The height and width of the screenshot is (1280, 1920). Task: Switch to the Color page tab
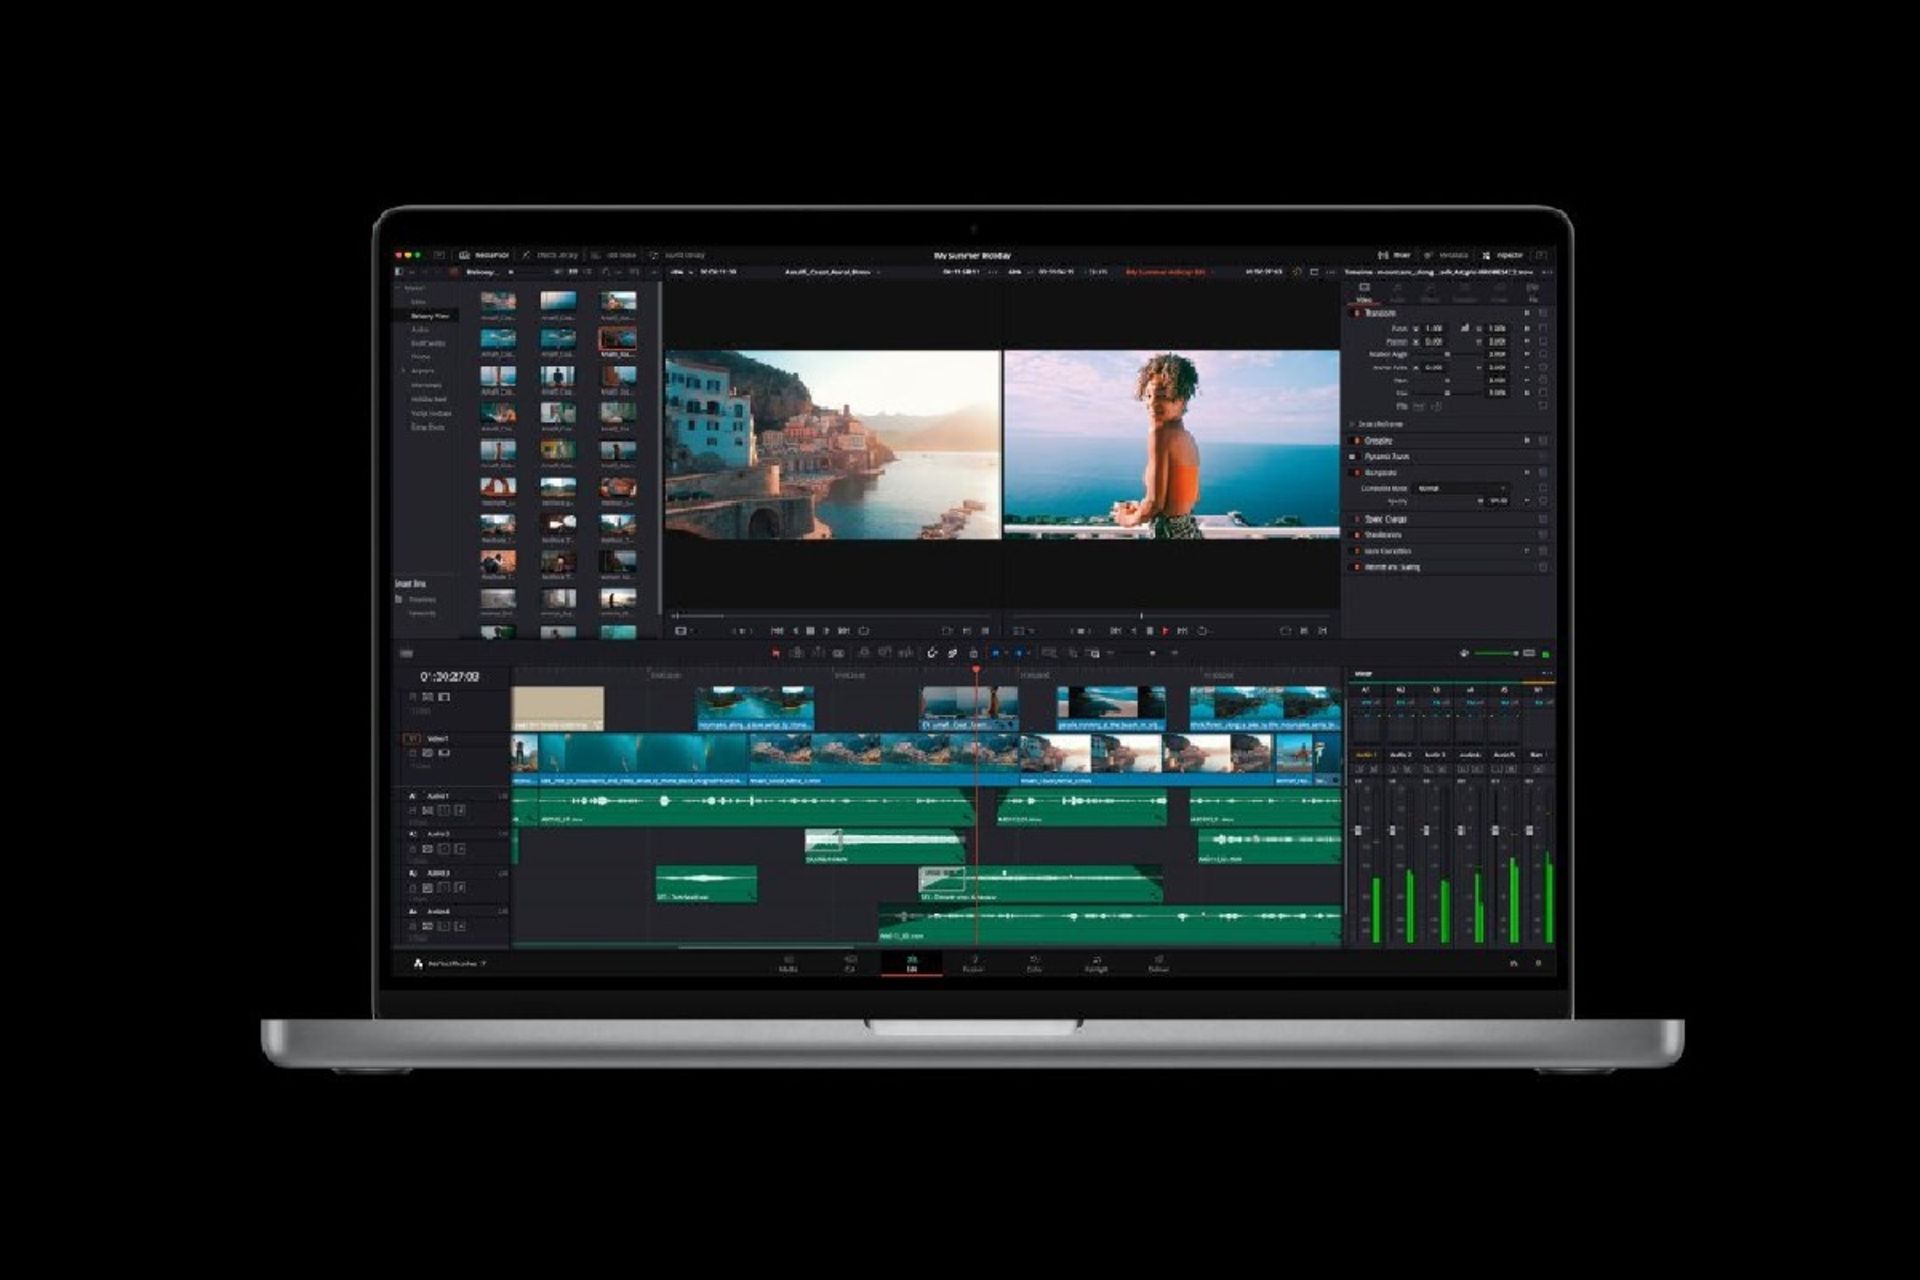1034,963
